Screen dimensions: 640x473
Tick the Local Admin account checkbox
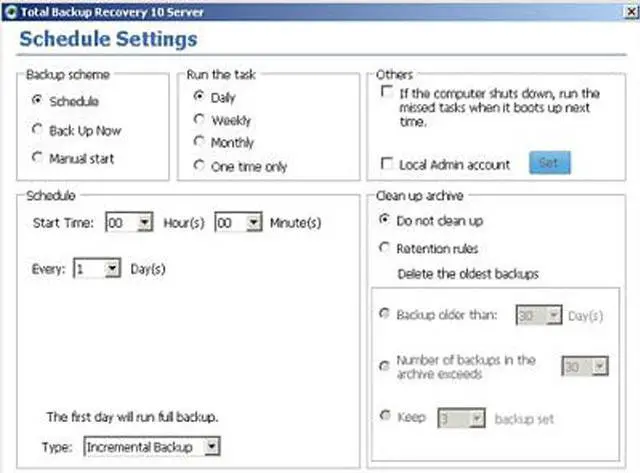(x=387, y=164)
